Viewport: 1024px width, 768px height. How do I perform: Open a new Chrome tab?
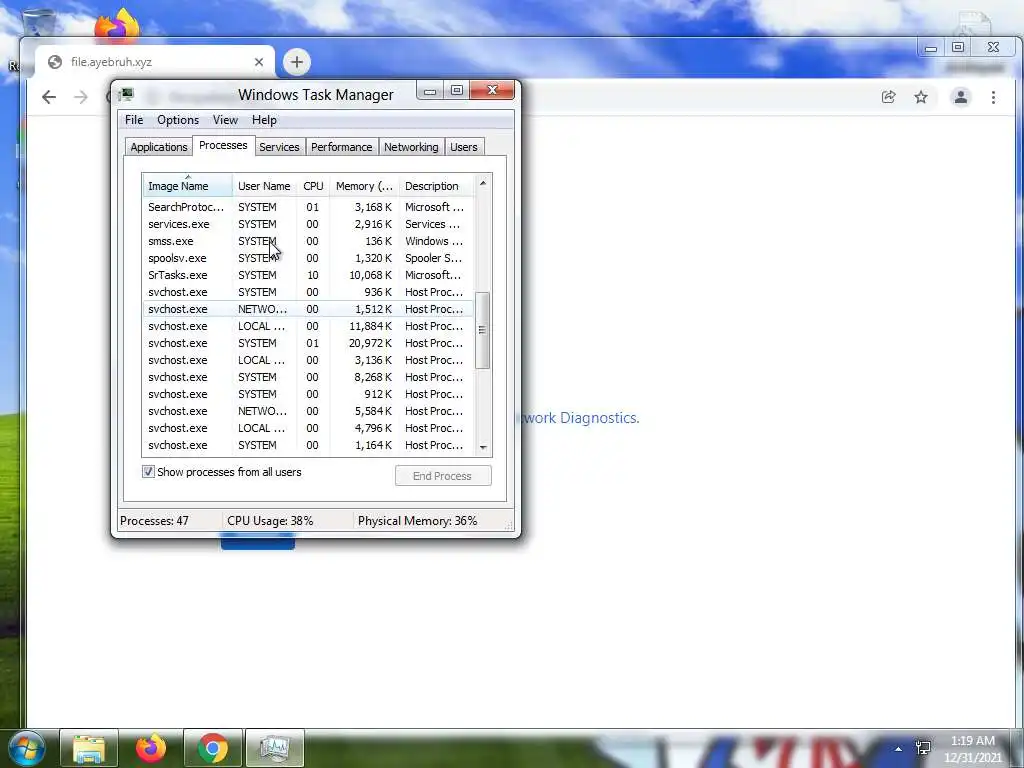point(297,62)
